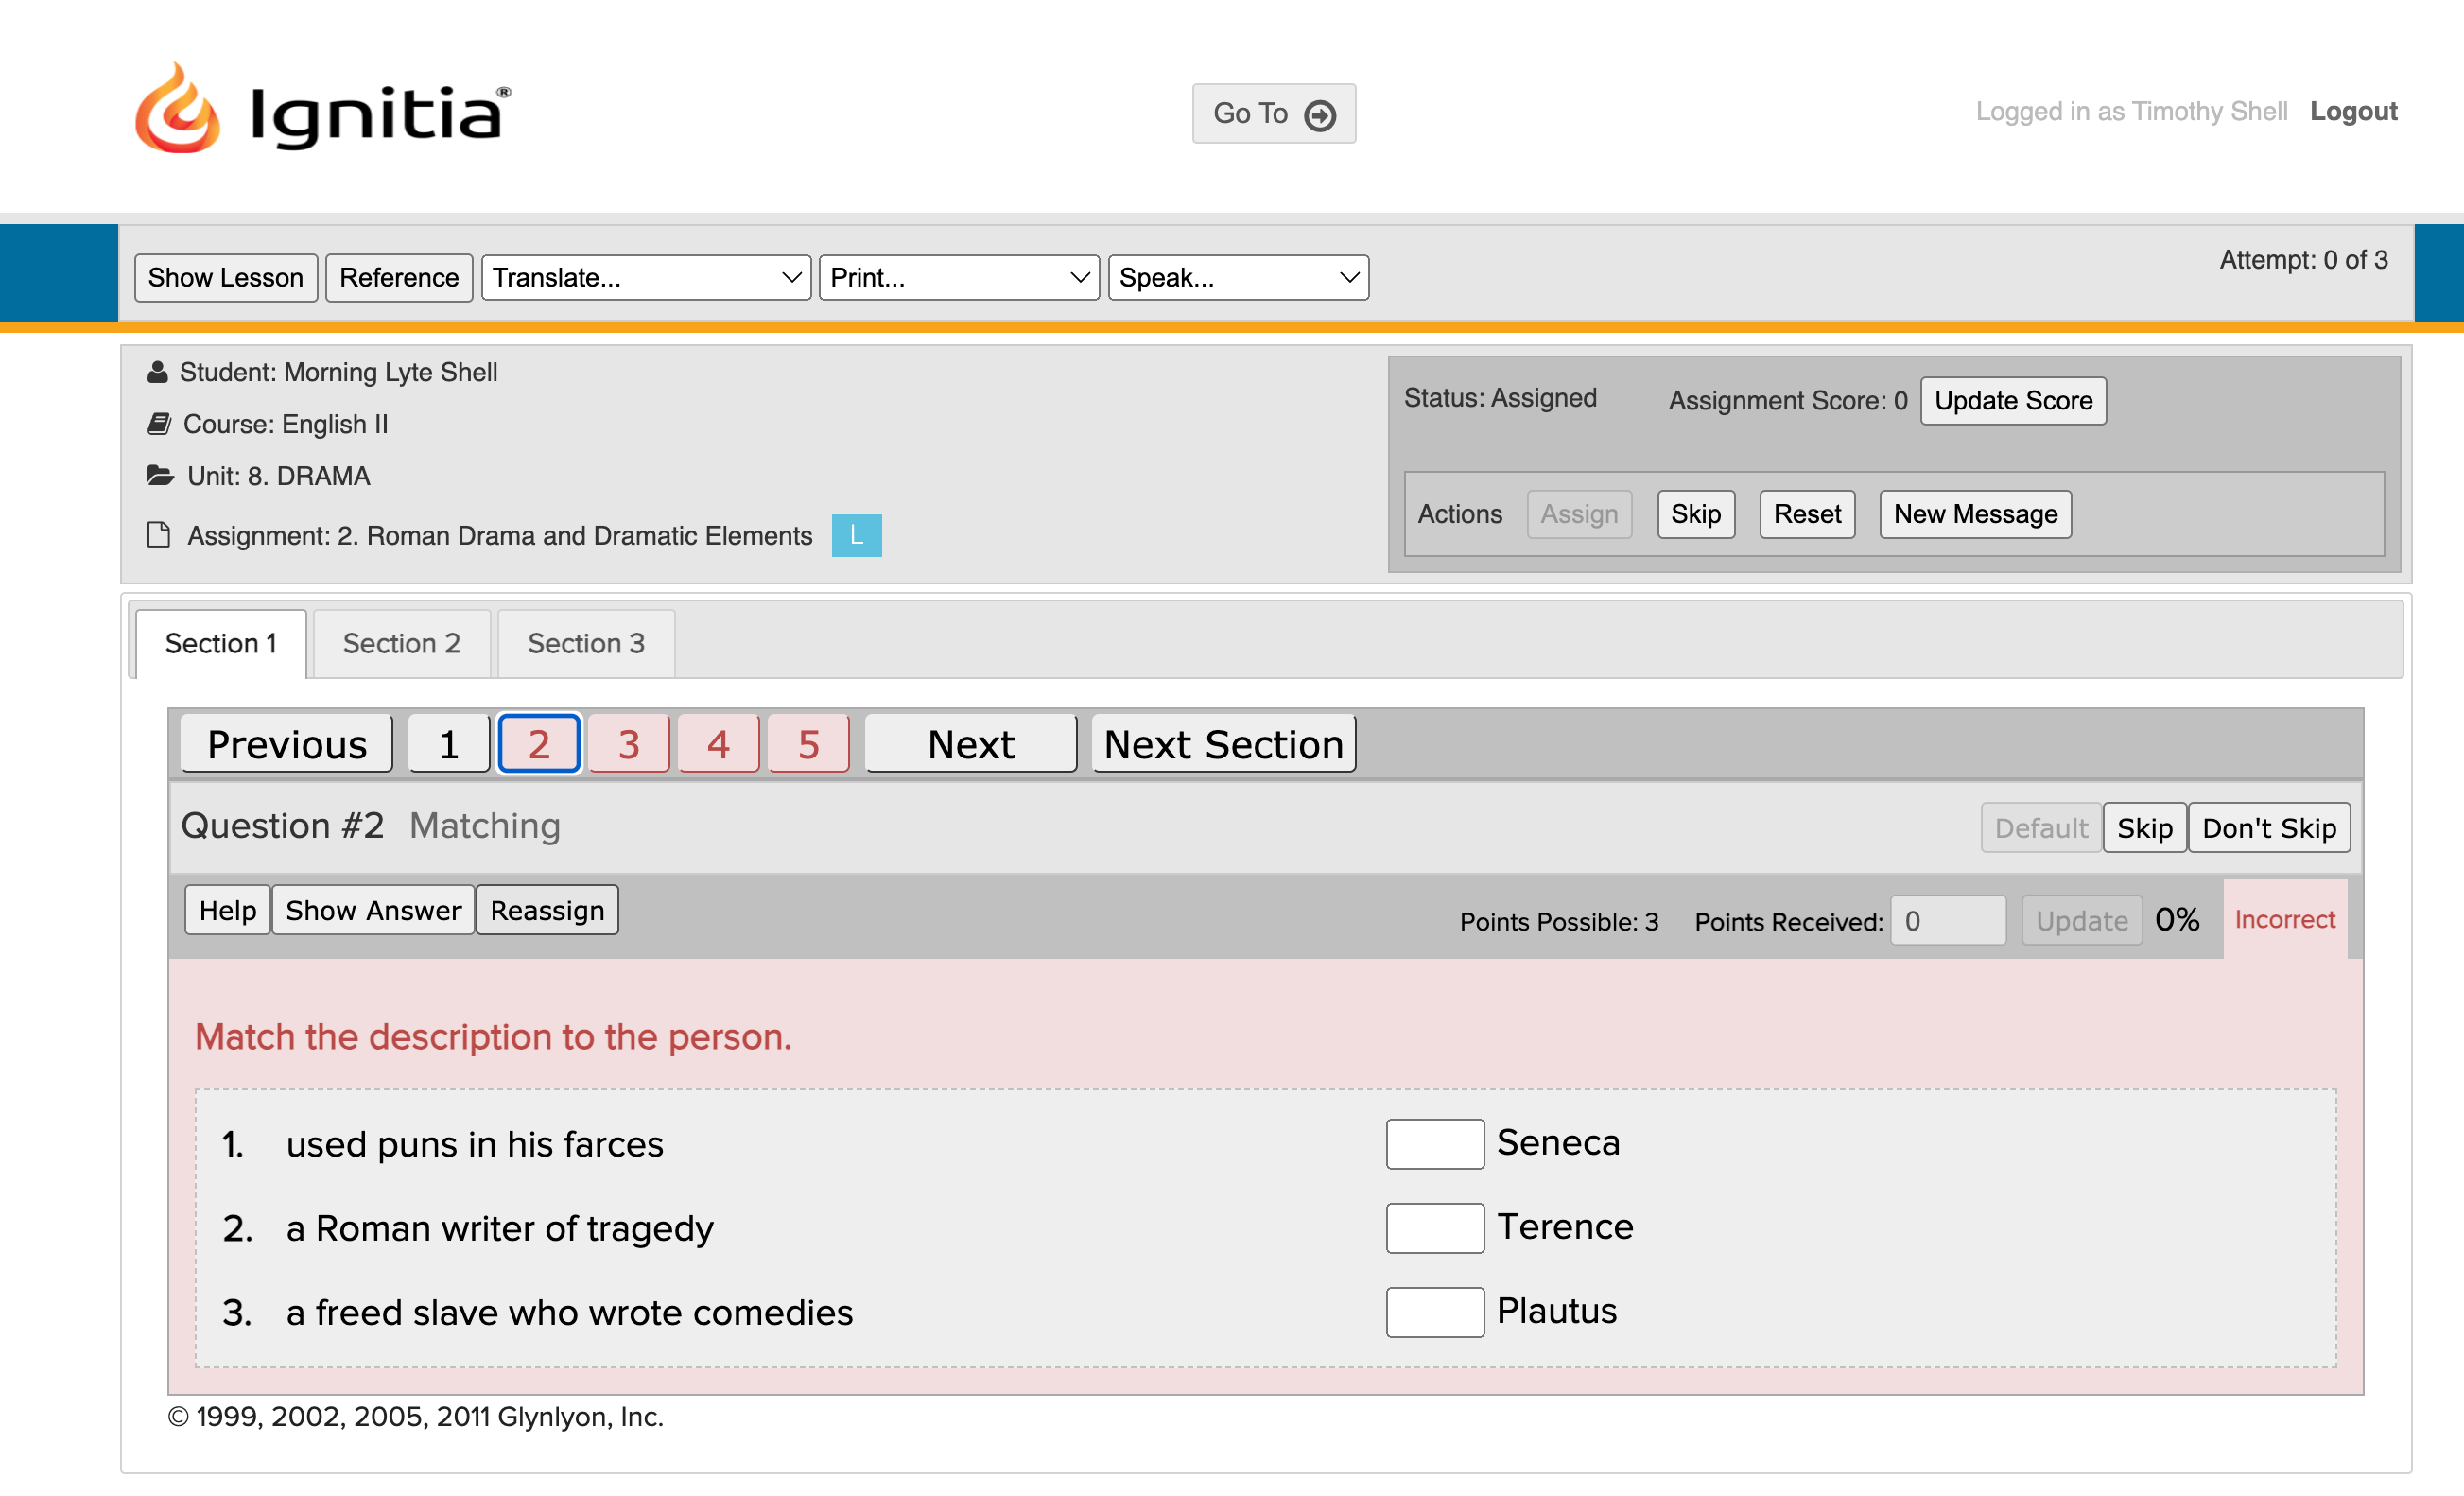This screenshot has height=1496, width=2464.
Task: Go to the Previous question
Action: click(x=287, y=744)
